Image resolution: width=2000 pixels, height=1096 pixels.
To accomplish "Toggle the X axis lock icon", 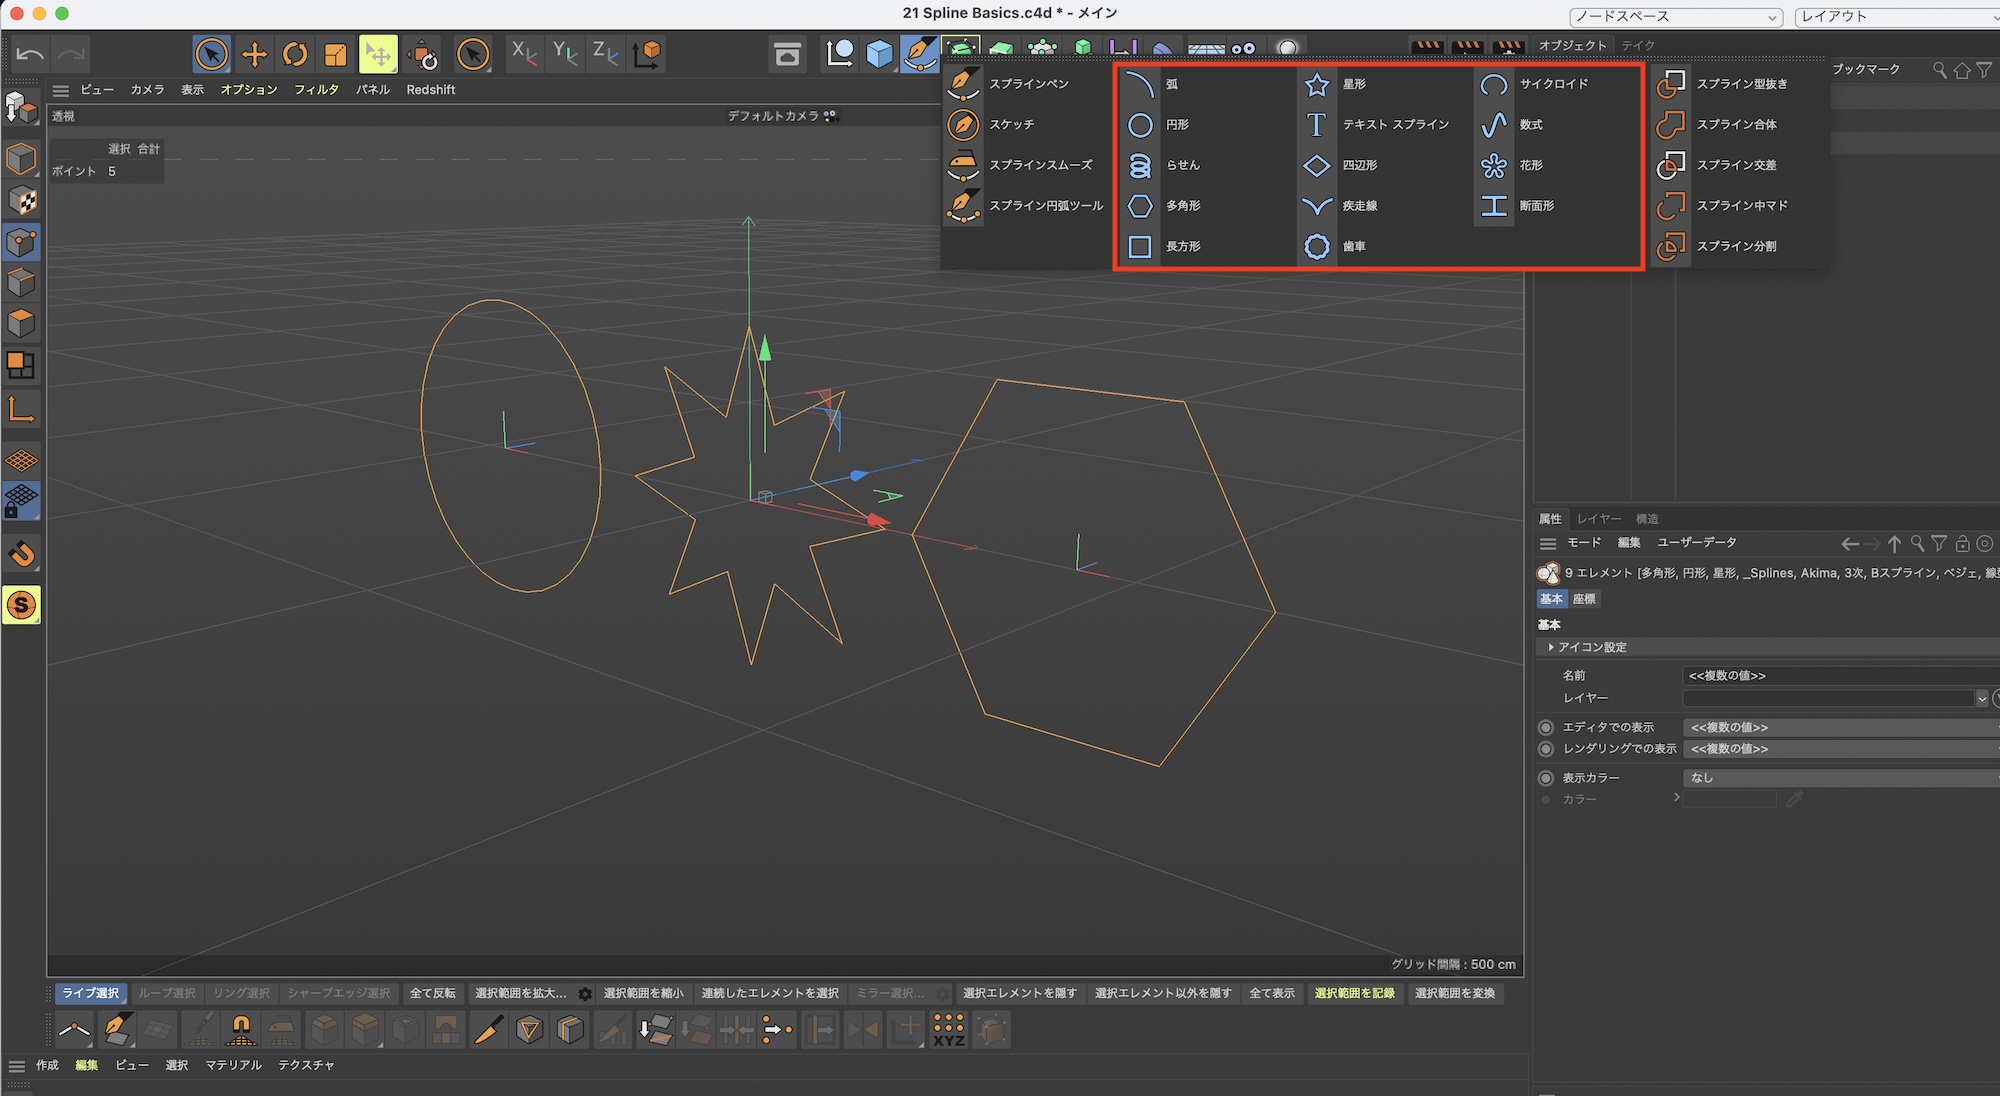I will 524,53.
